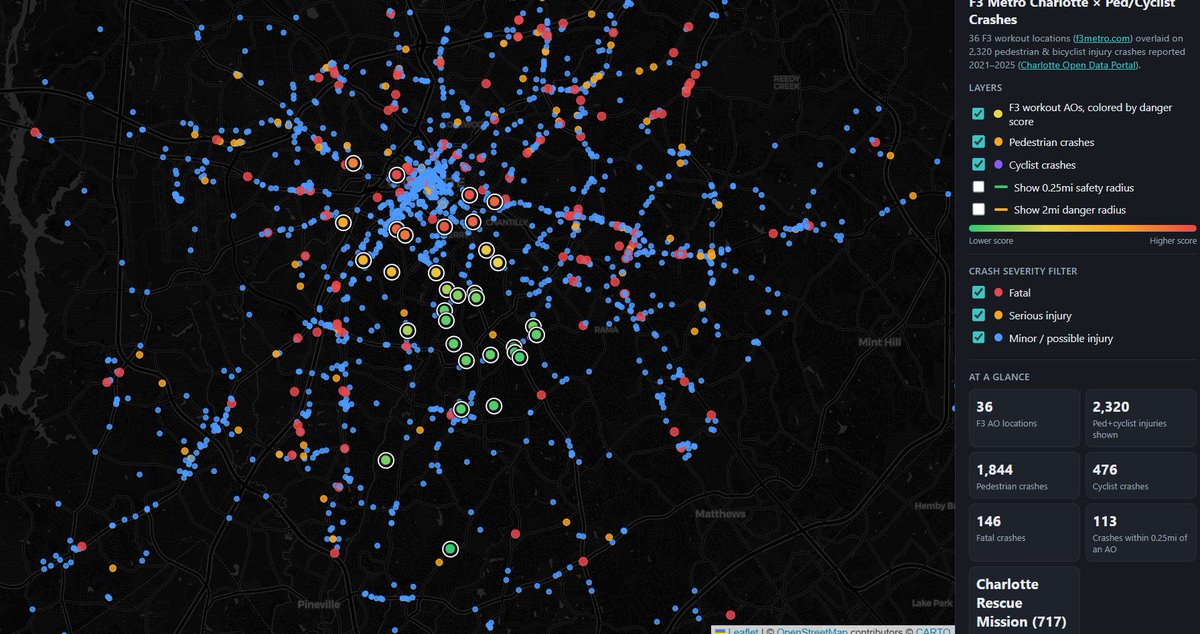Click orange dot beside Pedestrian crashes

pyautogui.click(x=999, y=142)
